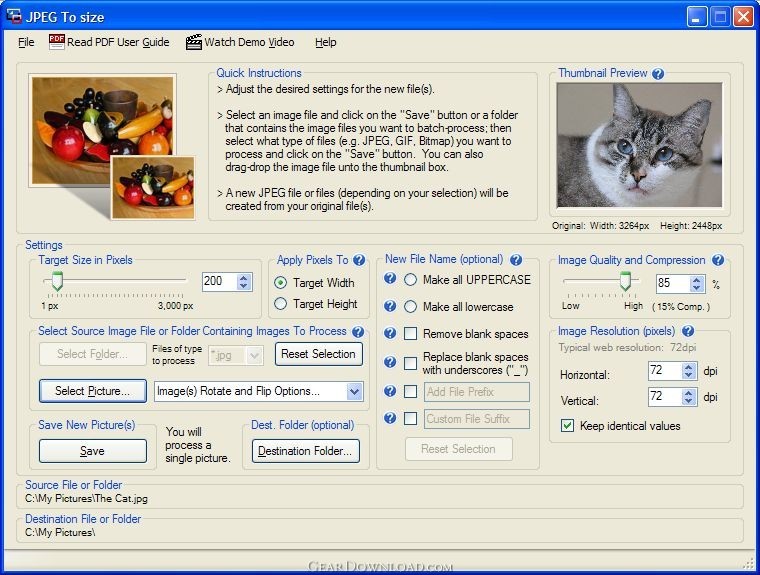
Task: Open help for Image Resolution (pixels)
Action: coord(688,331)
